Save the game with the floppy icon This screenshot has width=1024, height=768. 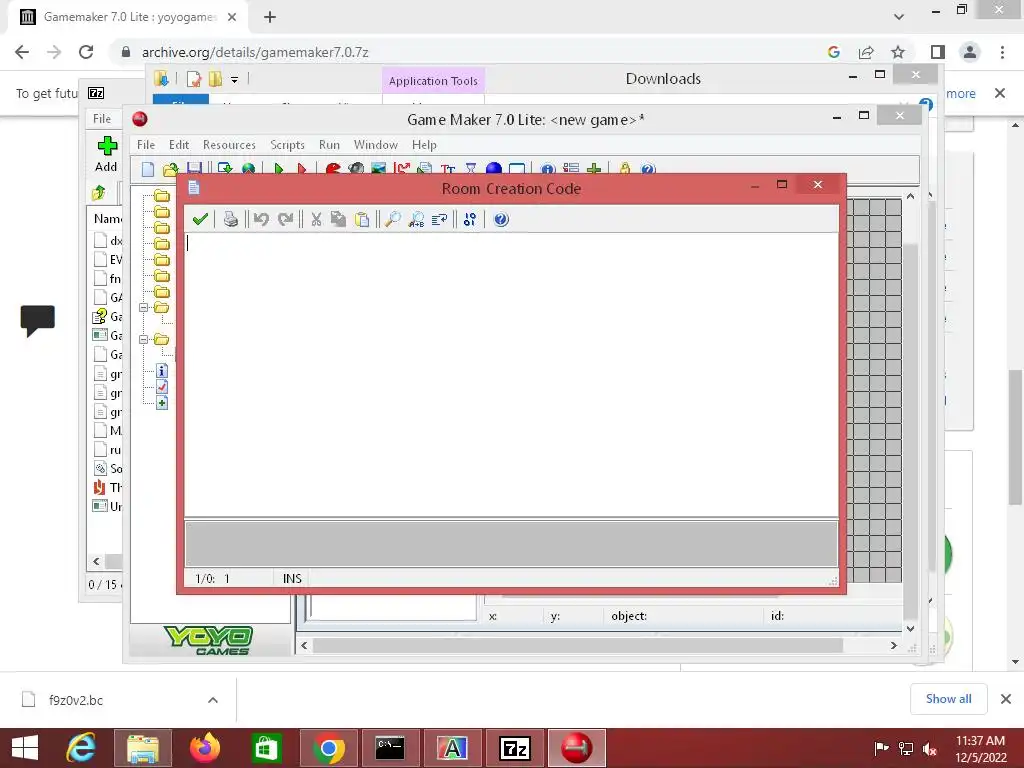coord(194,168)
